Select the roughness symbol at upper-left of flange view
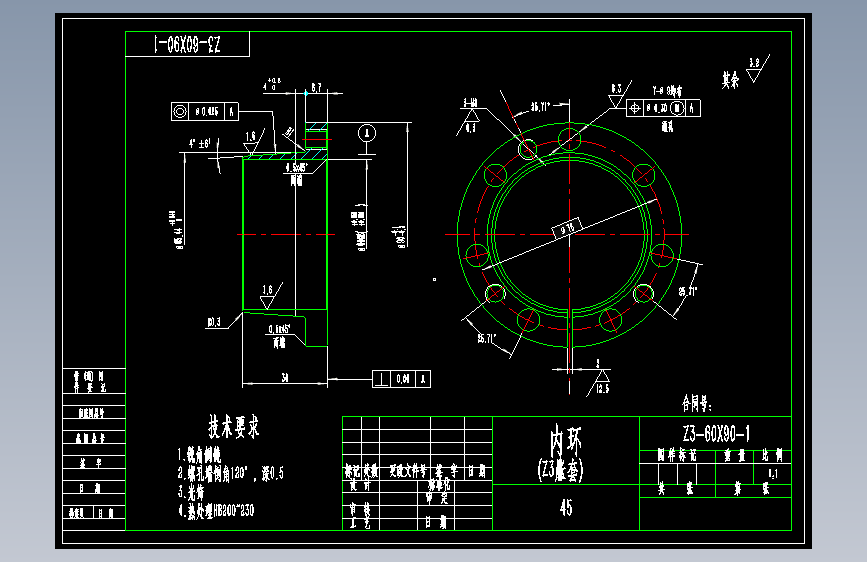 [x=469, y=121]
